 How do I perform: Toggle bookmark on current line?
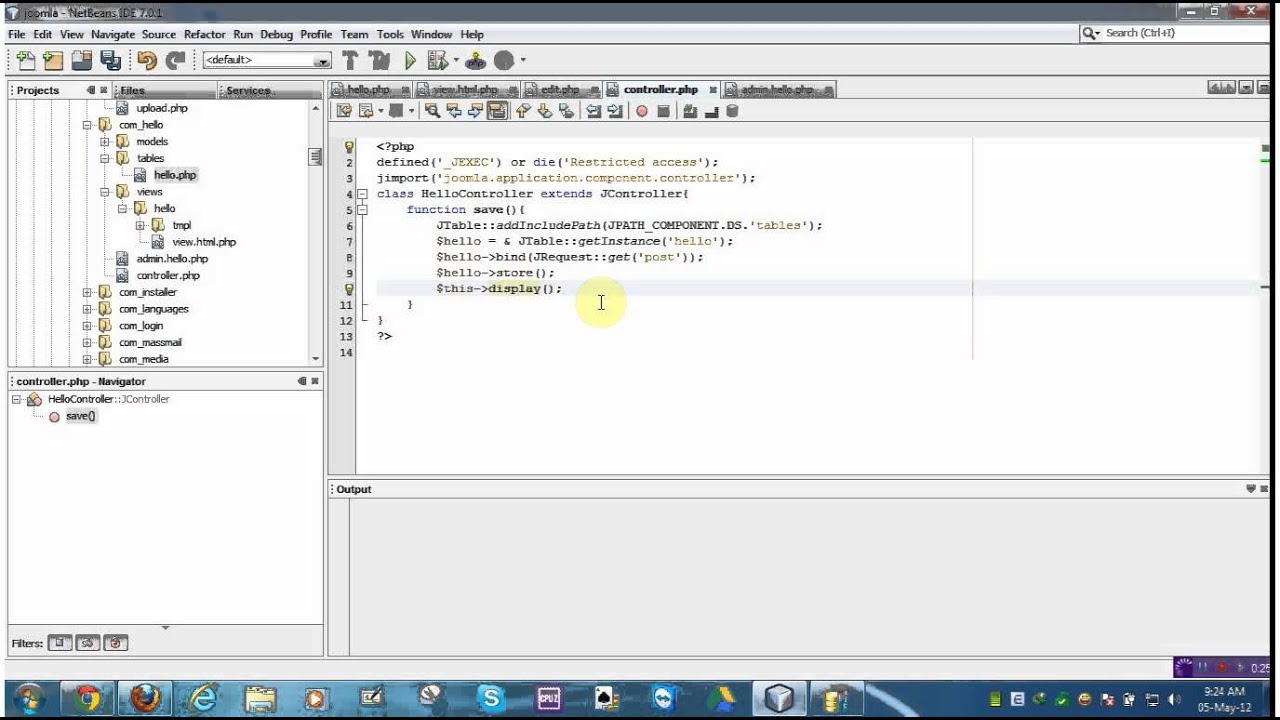tap(567, 111)
